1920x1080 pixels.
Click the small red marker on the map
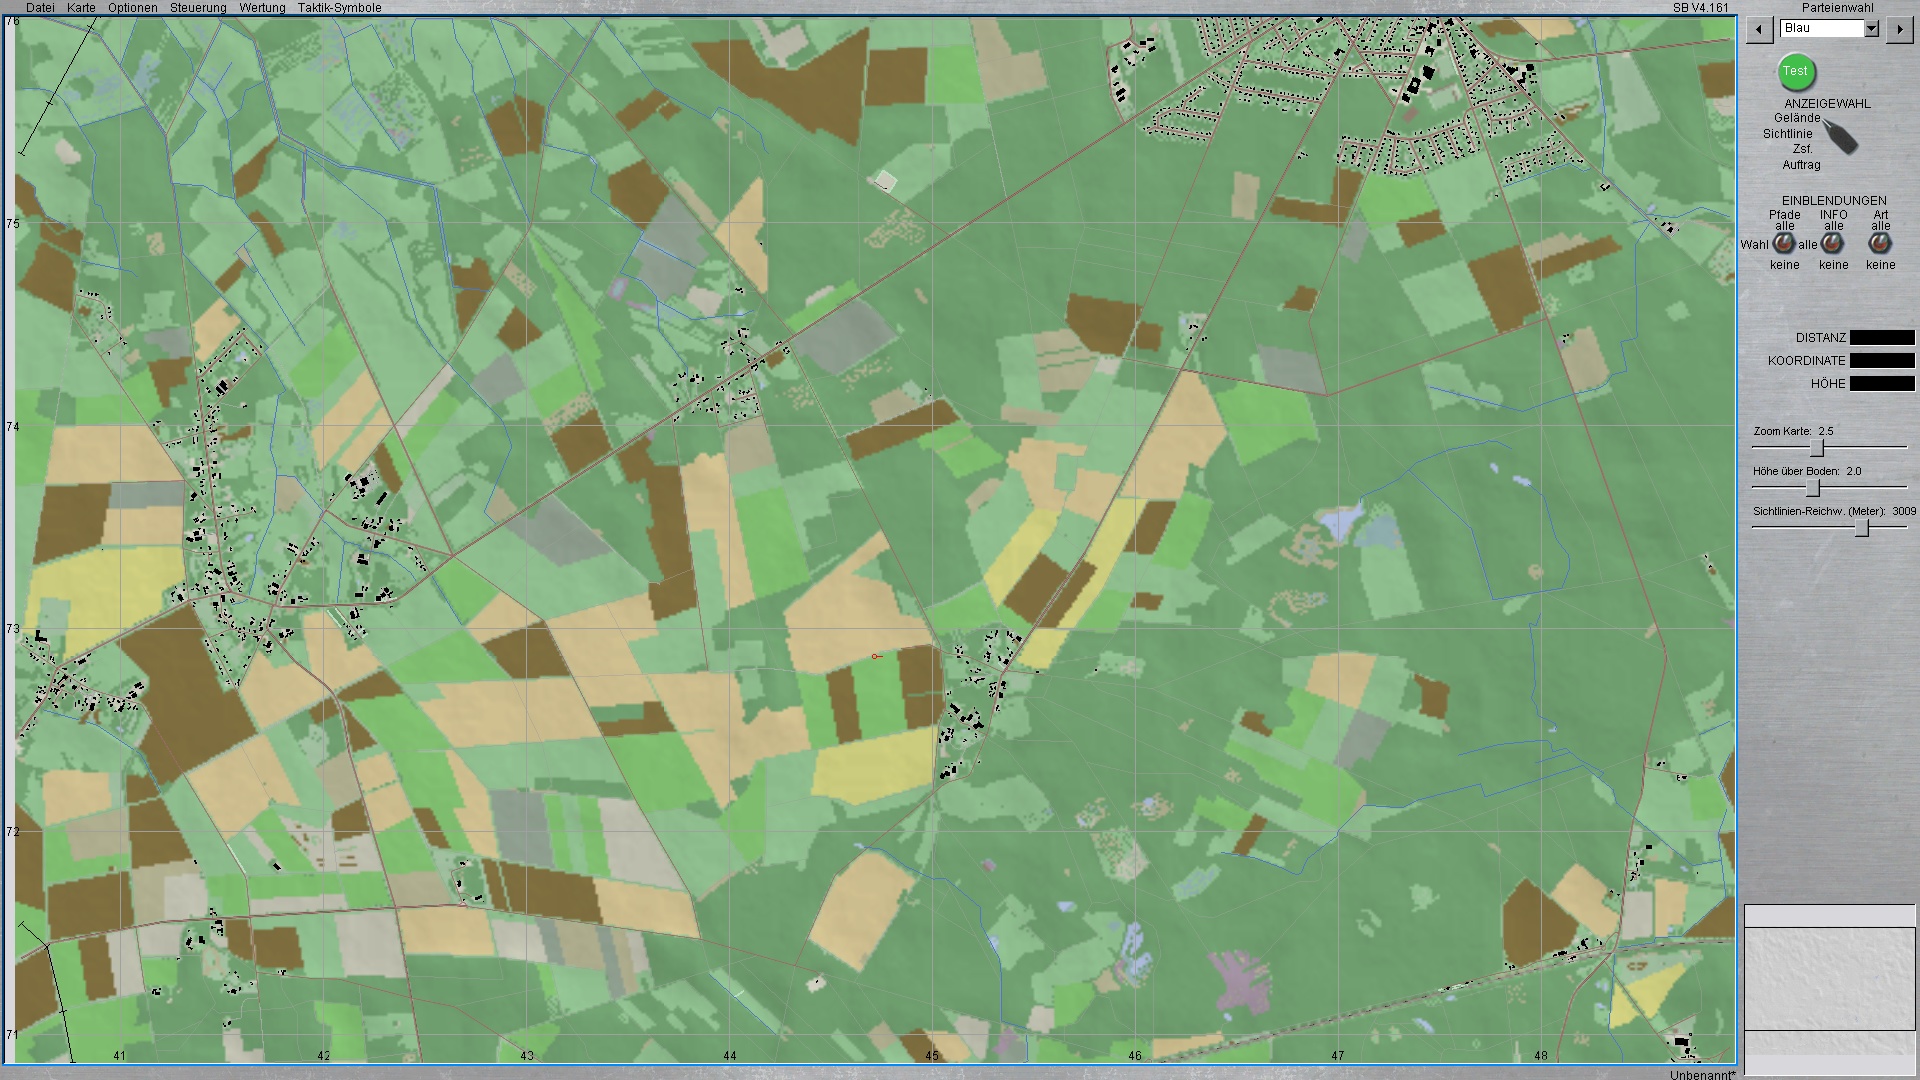[875, 656]
